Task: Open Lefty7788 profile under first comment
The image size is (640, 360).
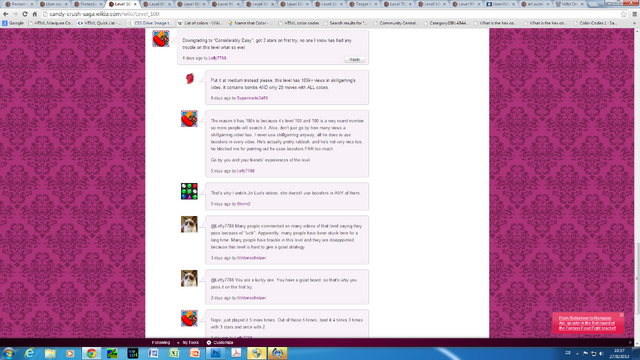Action: pos(217,58)
